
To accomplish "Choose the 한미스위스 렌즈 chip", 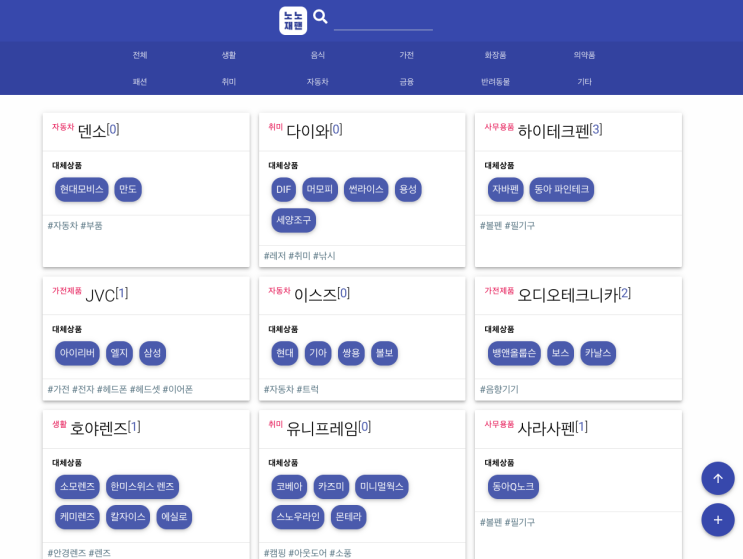I will tap(142, 487).
